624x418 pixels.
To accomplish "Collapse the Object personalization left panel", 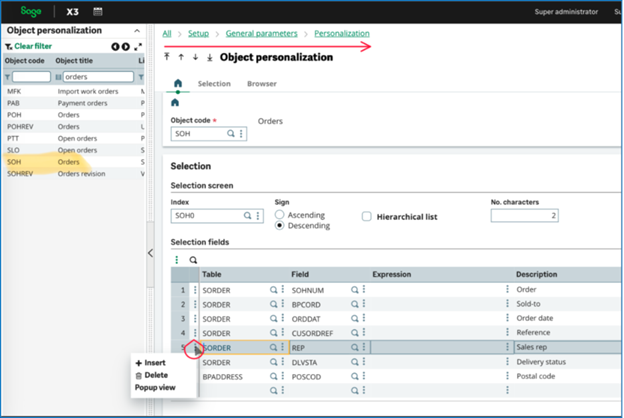I will click(150, 254).
